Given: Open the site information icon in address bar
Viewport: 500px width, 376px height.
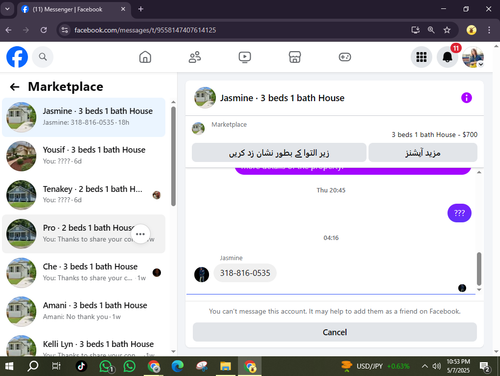Looking at the screenshot, I should tap(64, 30).
